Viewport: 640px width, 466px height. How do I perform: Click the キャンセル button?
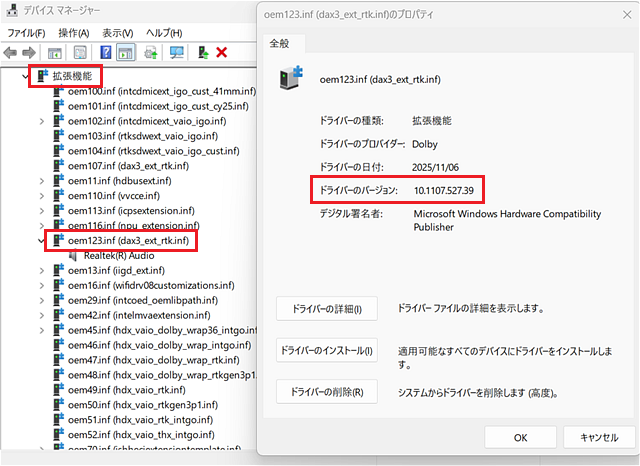click(599, 437)
